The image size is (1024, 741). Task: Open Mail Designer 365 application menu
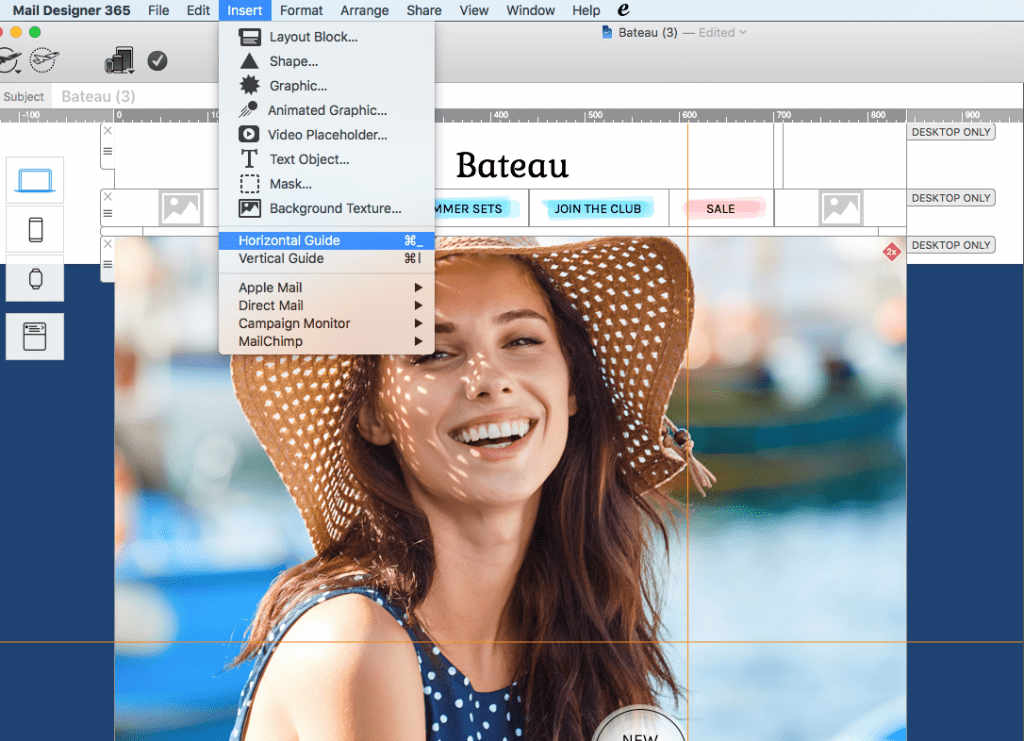(71, 10)
